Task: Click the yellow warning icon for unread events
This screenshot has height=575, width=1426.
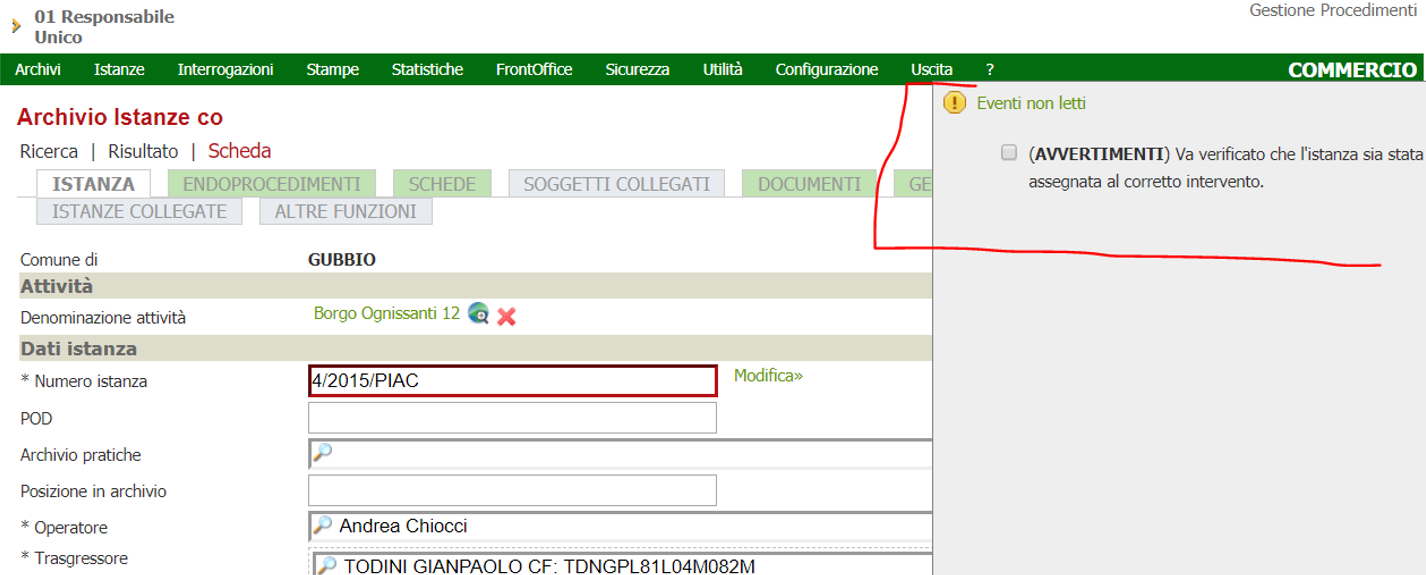Action: pos(955,103)
